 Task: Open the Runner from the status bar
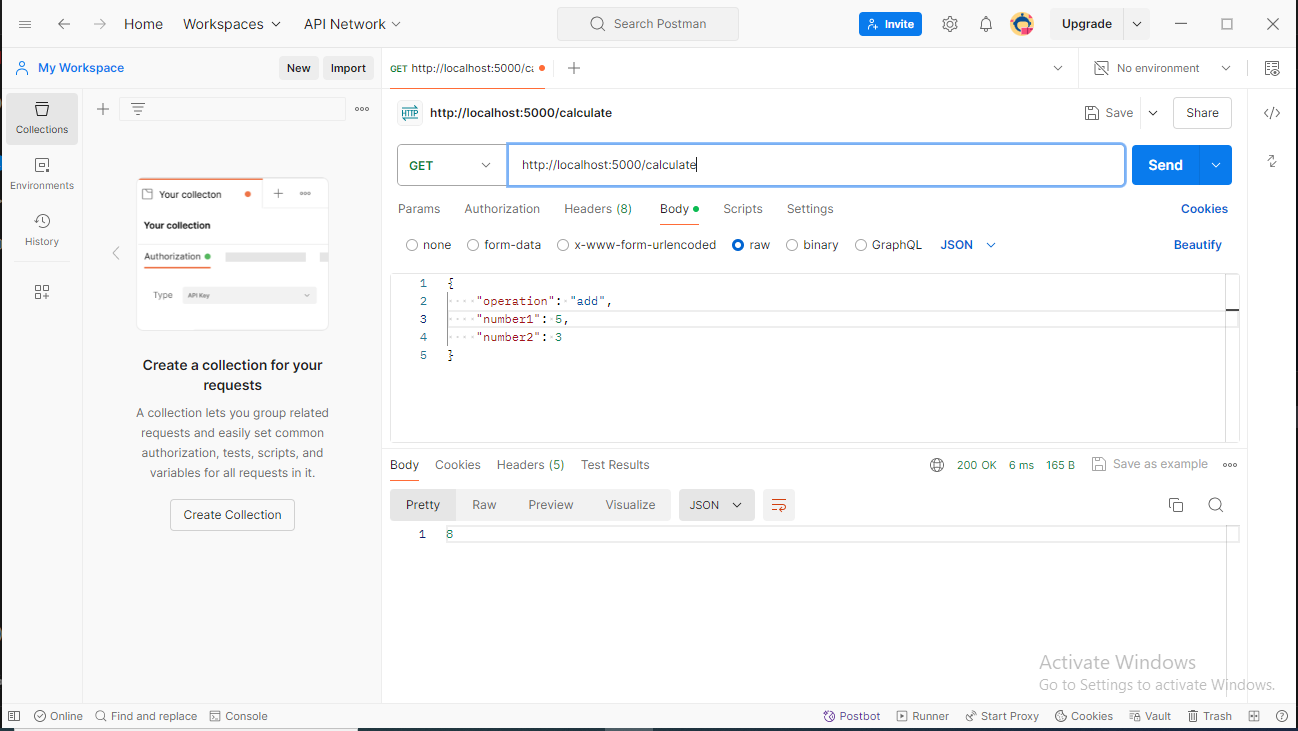pyautogui.click(x=923, y=716)
